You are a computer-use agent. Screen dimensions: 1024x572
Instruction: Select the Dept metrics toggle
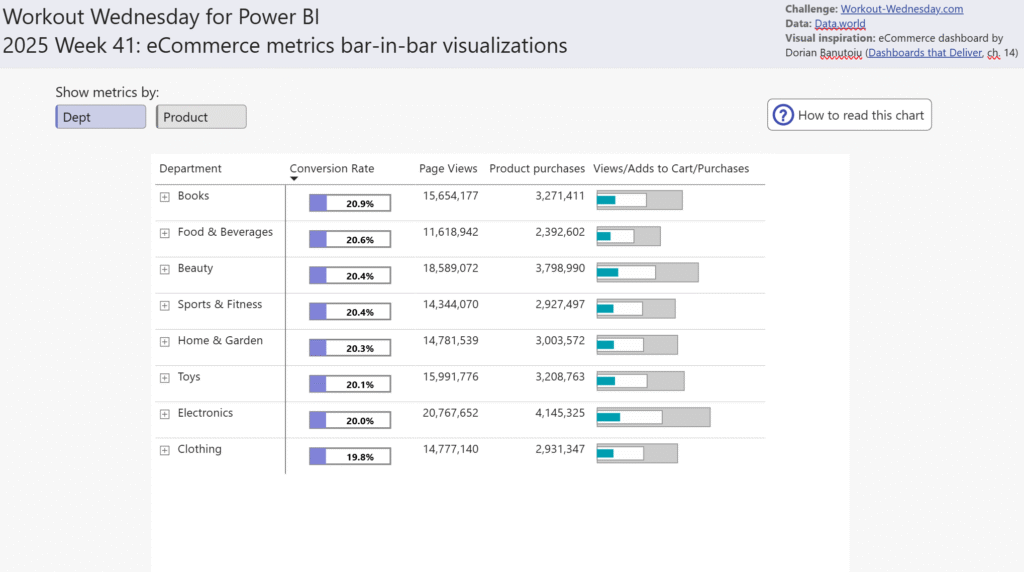pyautogui.click(x=101, y=117)
